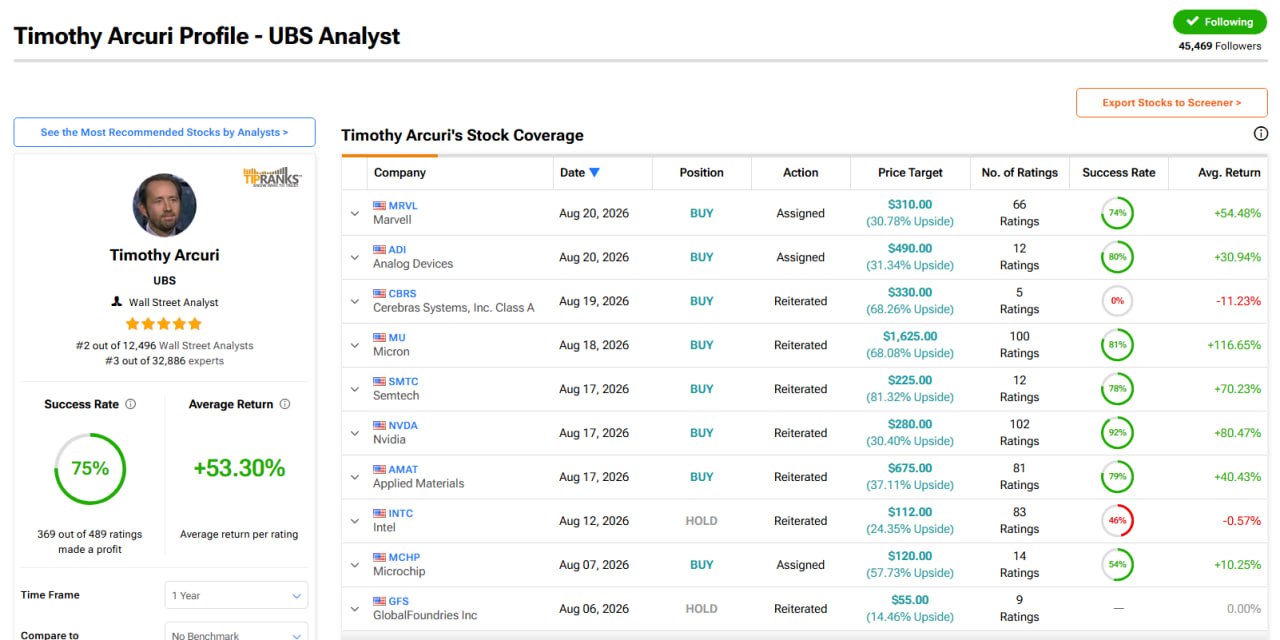This screenshot has width=1280, height=640.
Task: Open the NVDA ticker link
Action: coord(403,426)
